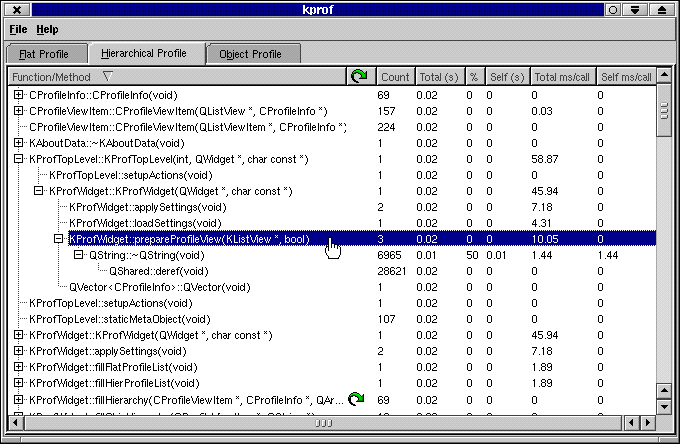Viewport: 680px width, 444px height.
Task: Expand KProfWidget::fillHierarchy node
Action: click(18, 399)
